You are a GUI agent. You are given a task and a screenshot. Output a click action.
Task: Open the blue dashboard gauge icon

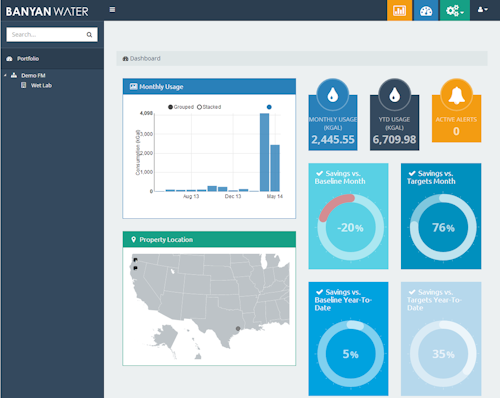click(x=426, y=10)
